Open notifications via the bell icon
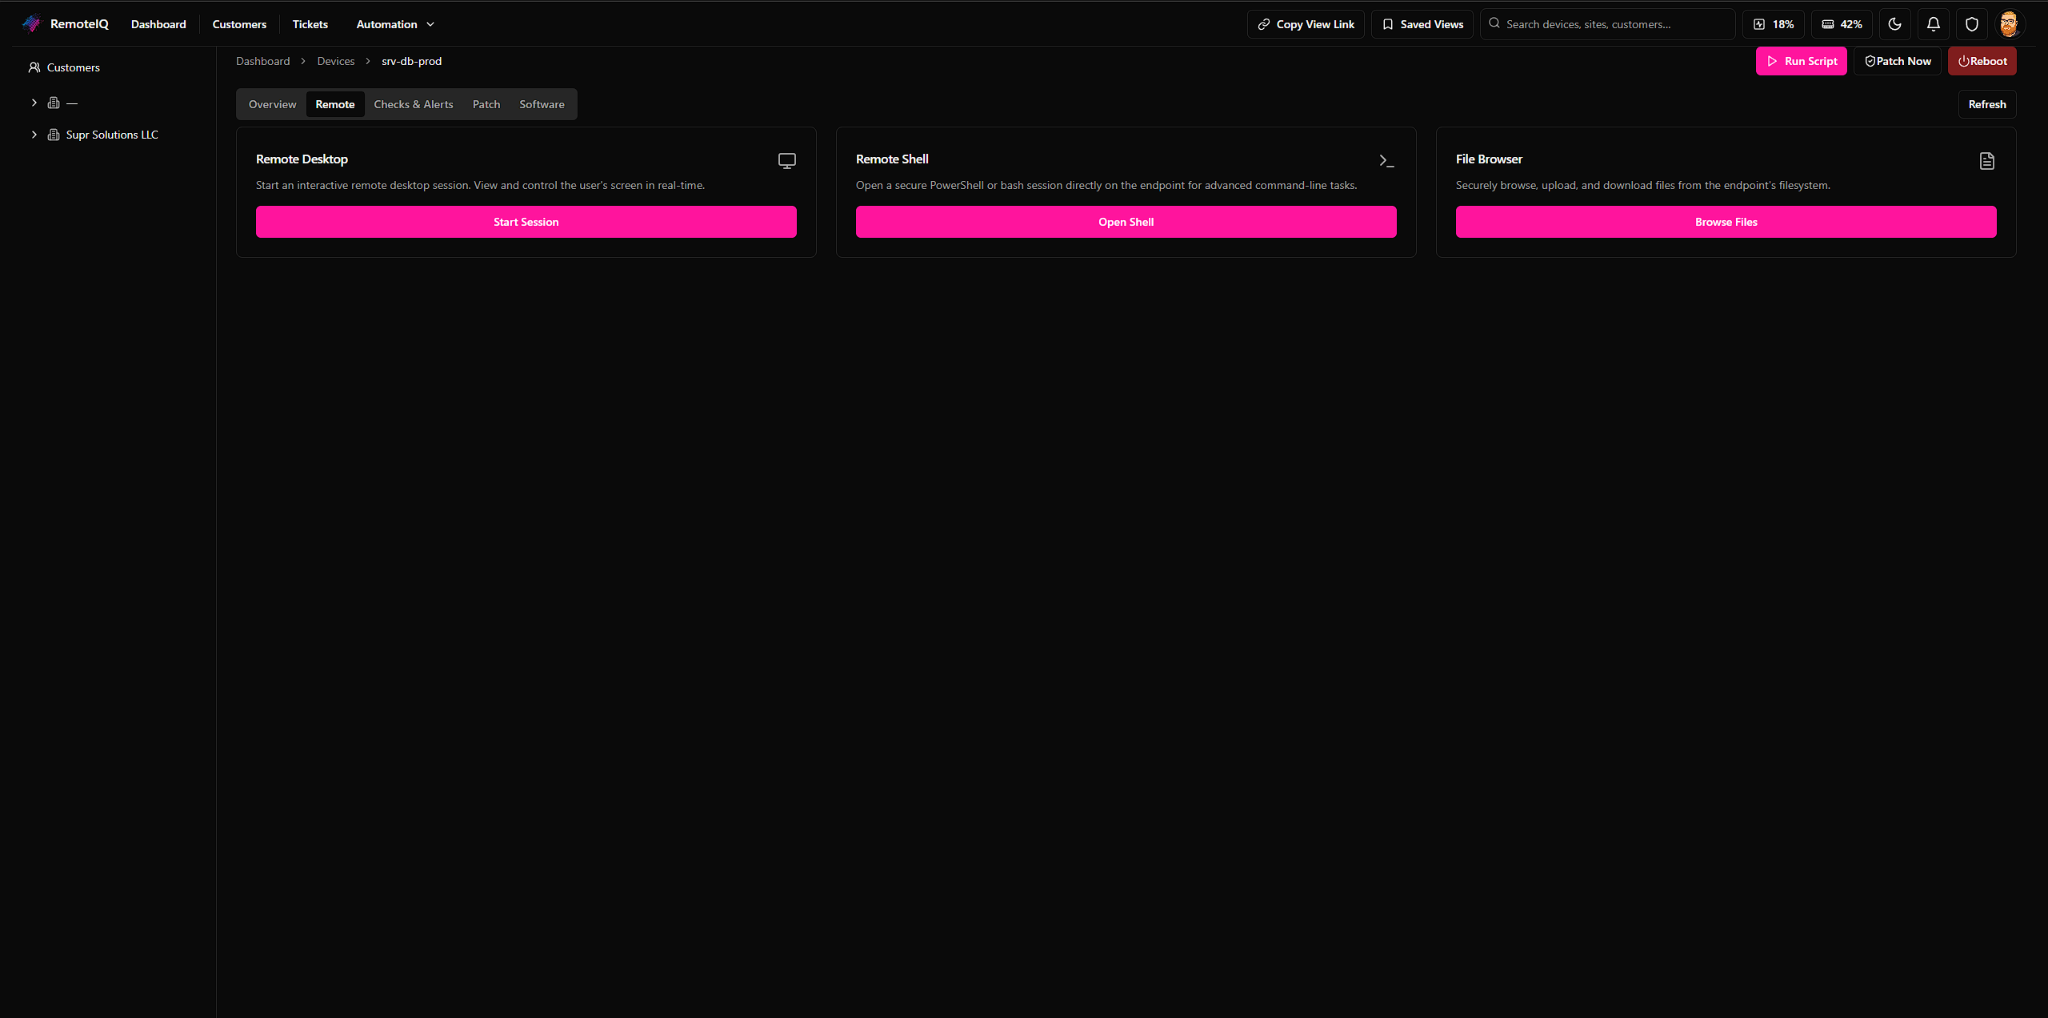Screen dimensions: 2048x1018 point(1933,23)
